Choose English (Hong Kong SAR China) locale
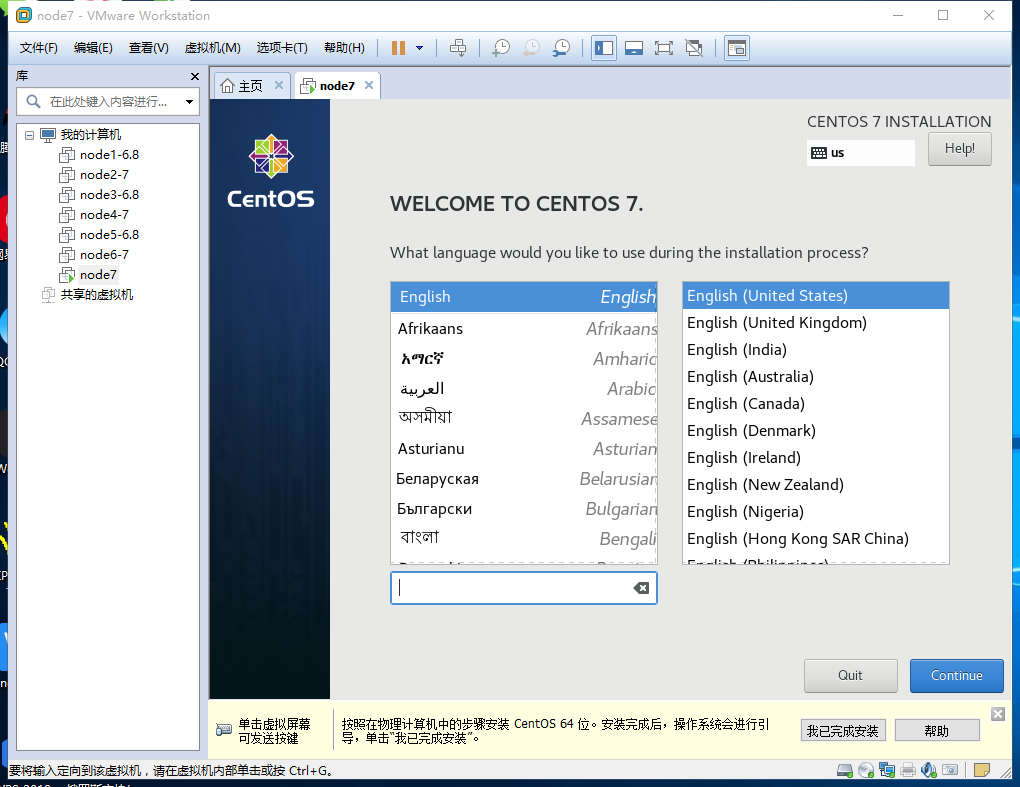The width and height of the screenshot is (1020, 787). (816, 539)
